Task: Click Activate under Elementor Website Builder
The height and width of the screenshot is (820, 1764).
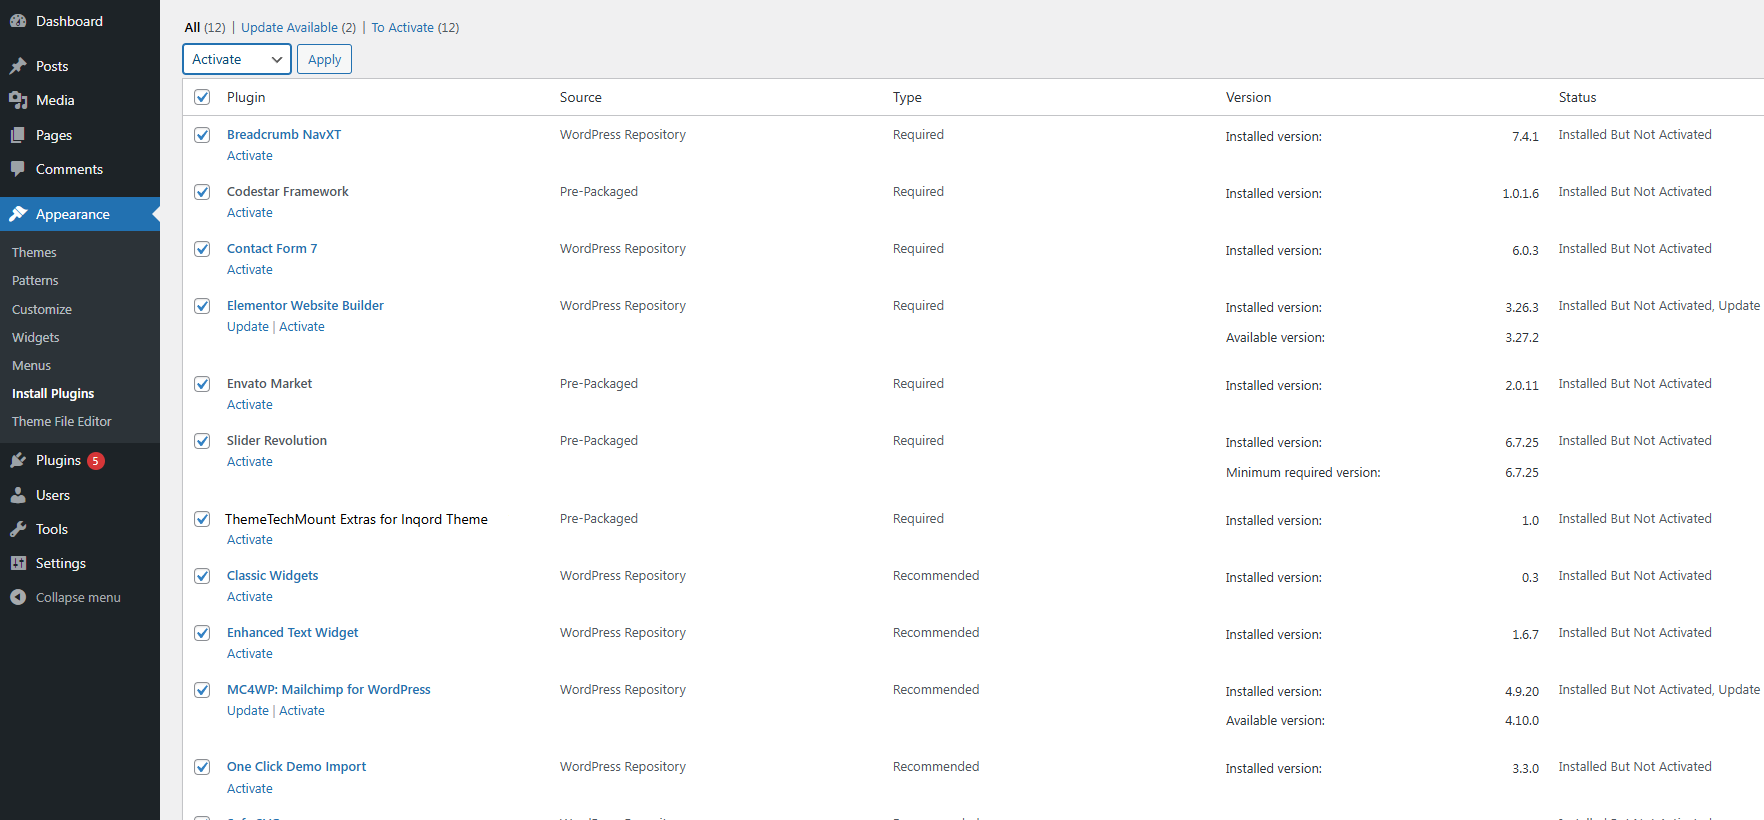Action: (x=302, y=327)
